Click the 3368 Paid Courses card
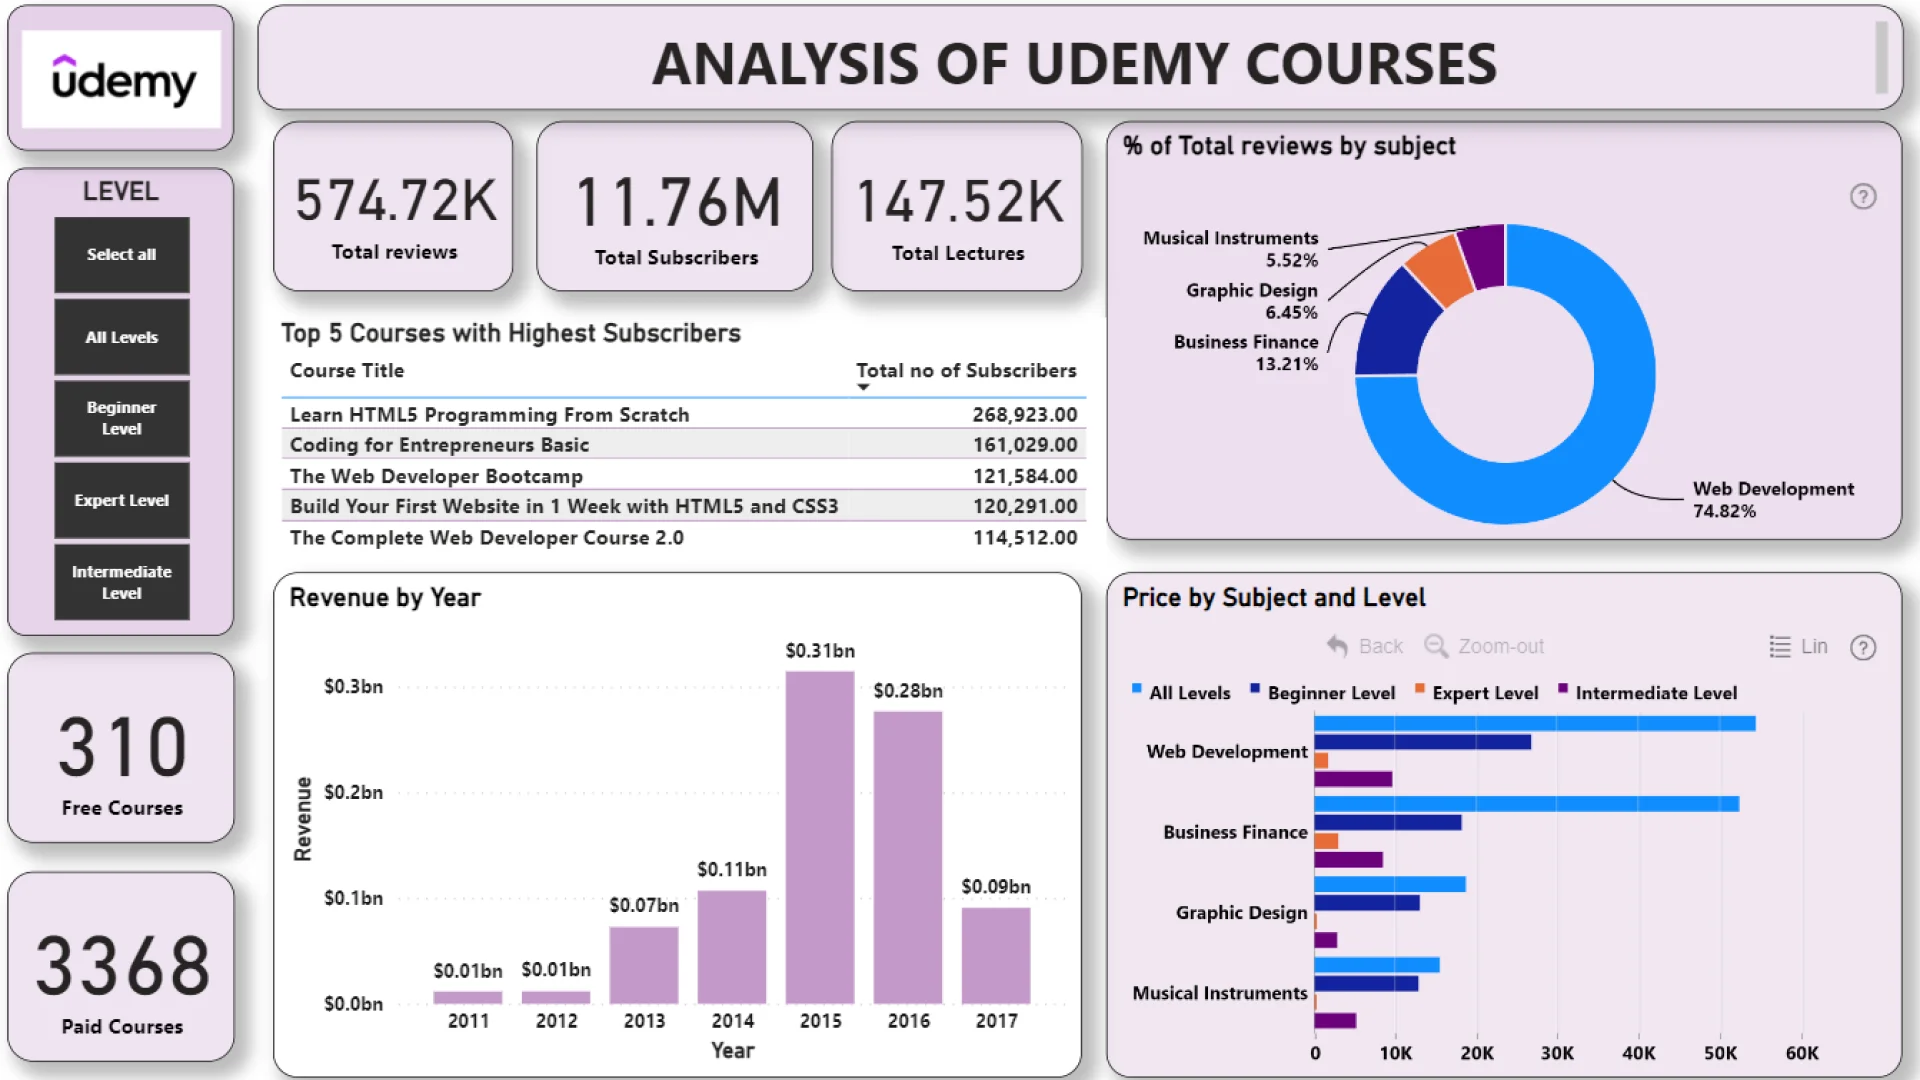 pos(121,967)
